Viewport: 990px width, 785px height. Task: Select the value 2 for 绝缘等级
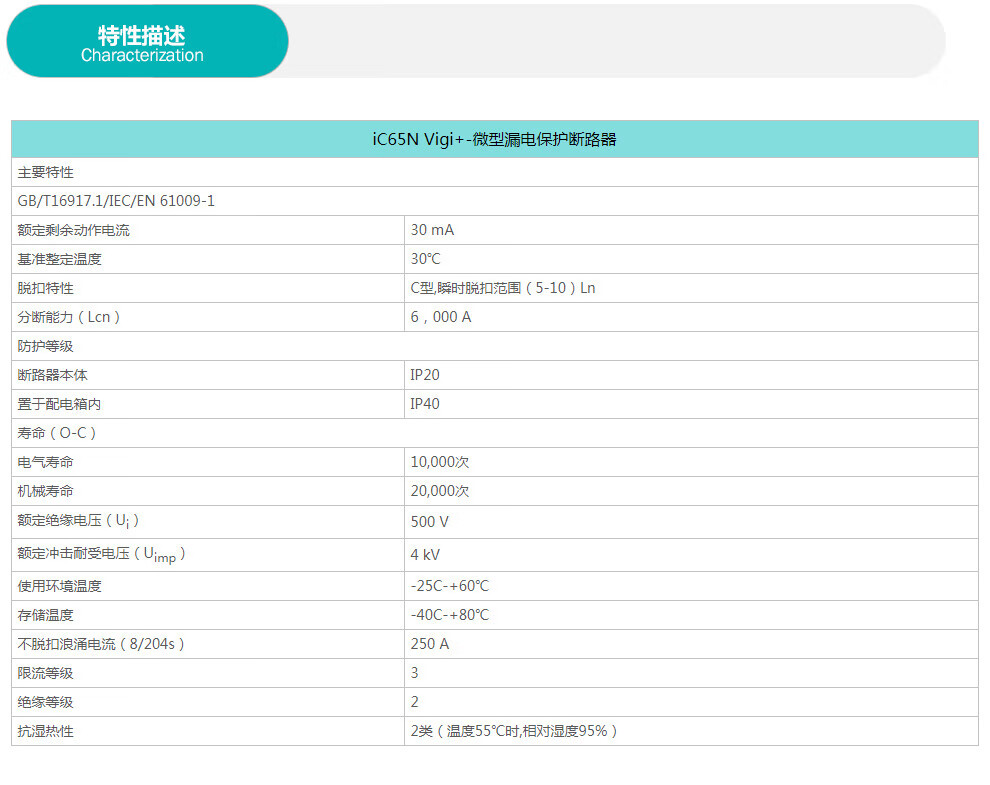[x=414, y=702]
